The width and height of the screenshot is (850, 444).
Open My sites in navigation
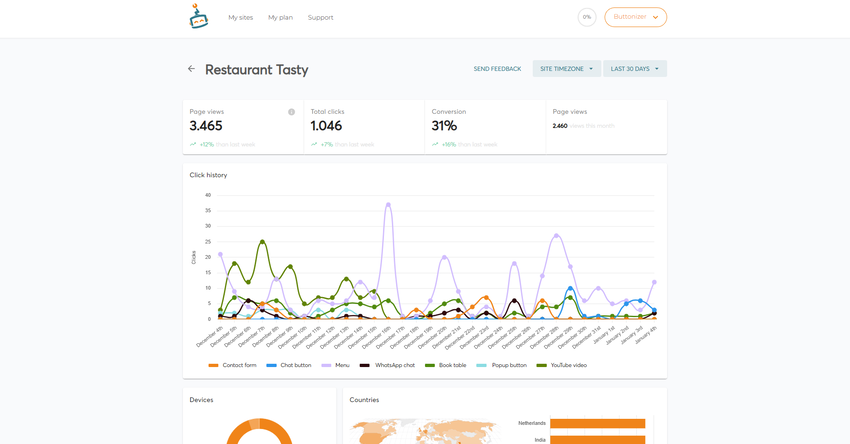240,17
